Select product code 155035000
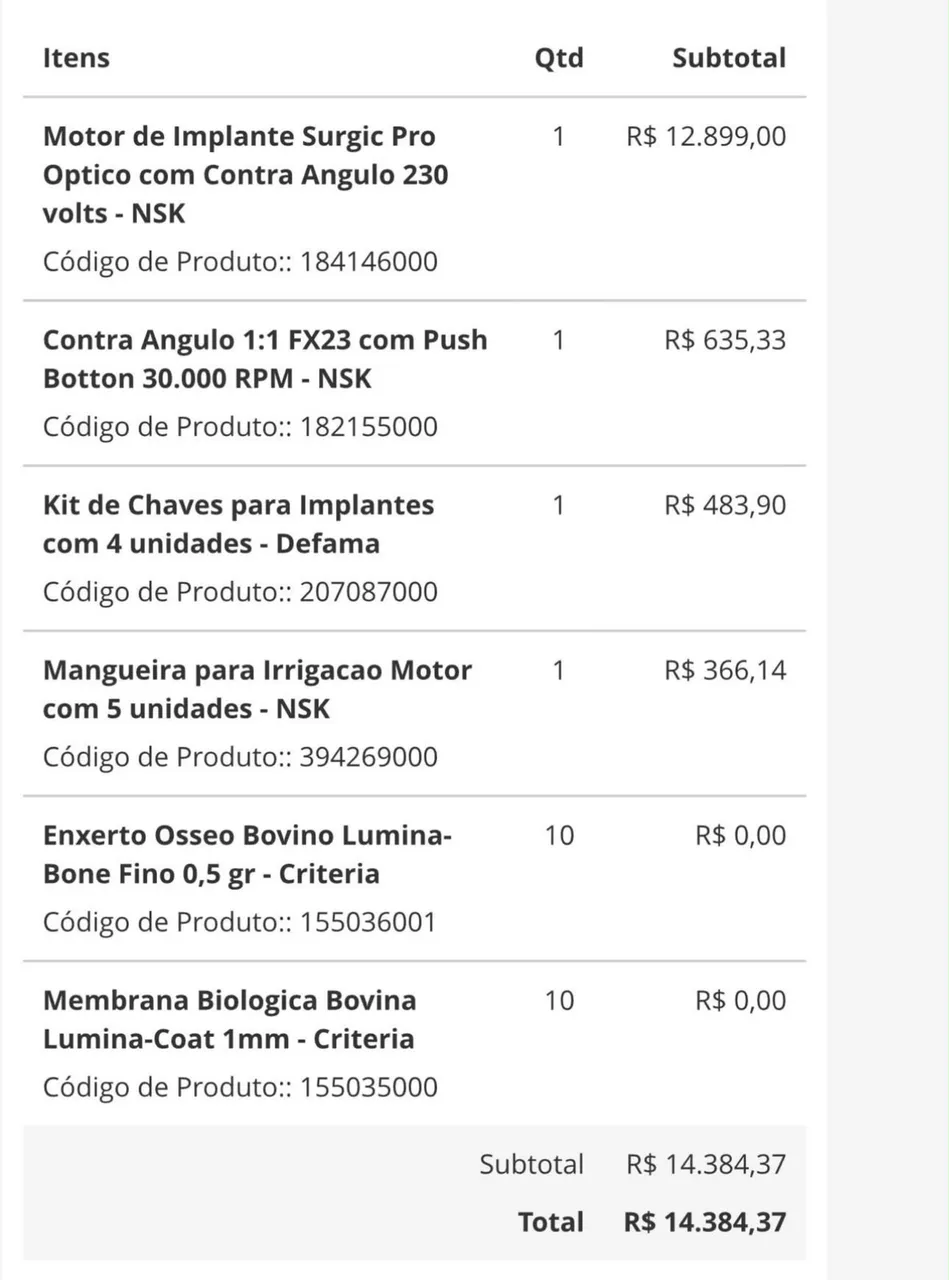This screenshot has height=1280, width=949. tap(368, 1087)
